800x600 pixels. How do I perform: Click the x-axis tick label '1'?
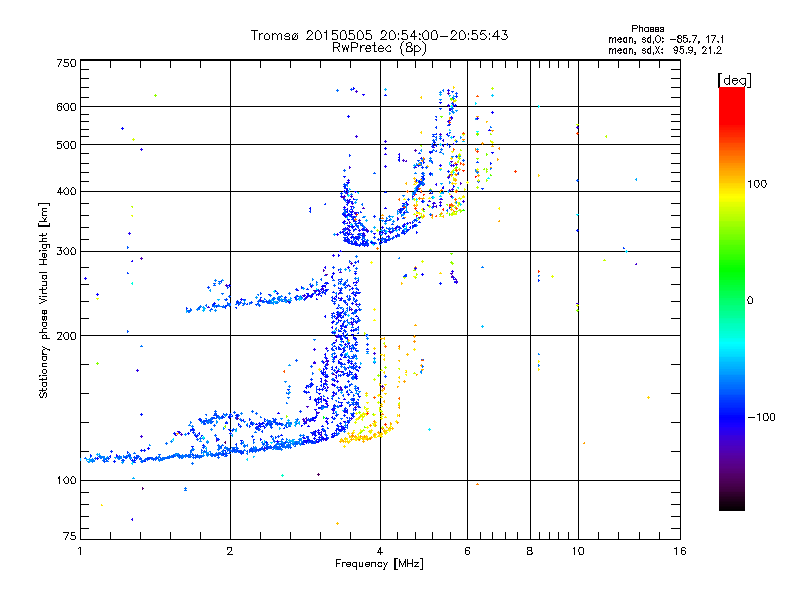pyautogui.click(x=80, y=551)
